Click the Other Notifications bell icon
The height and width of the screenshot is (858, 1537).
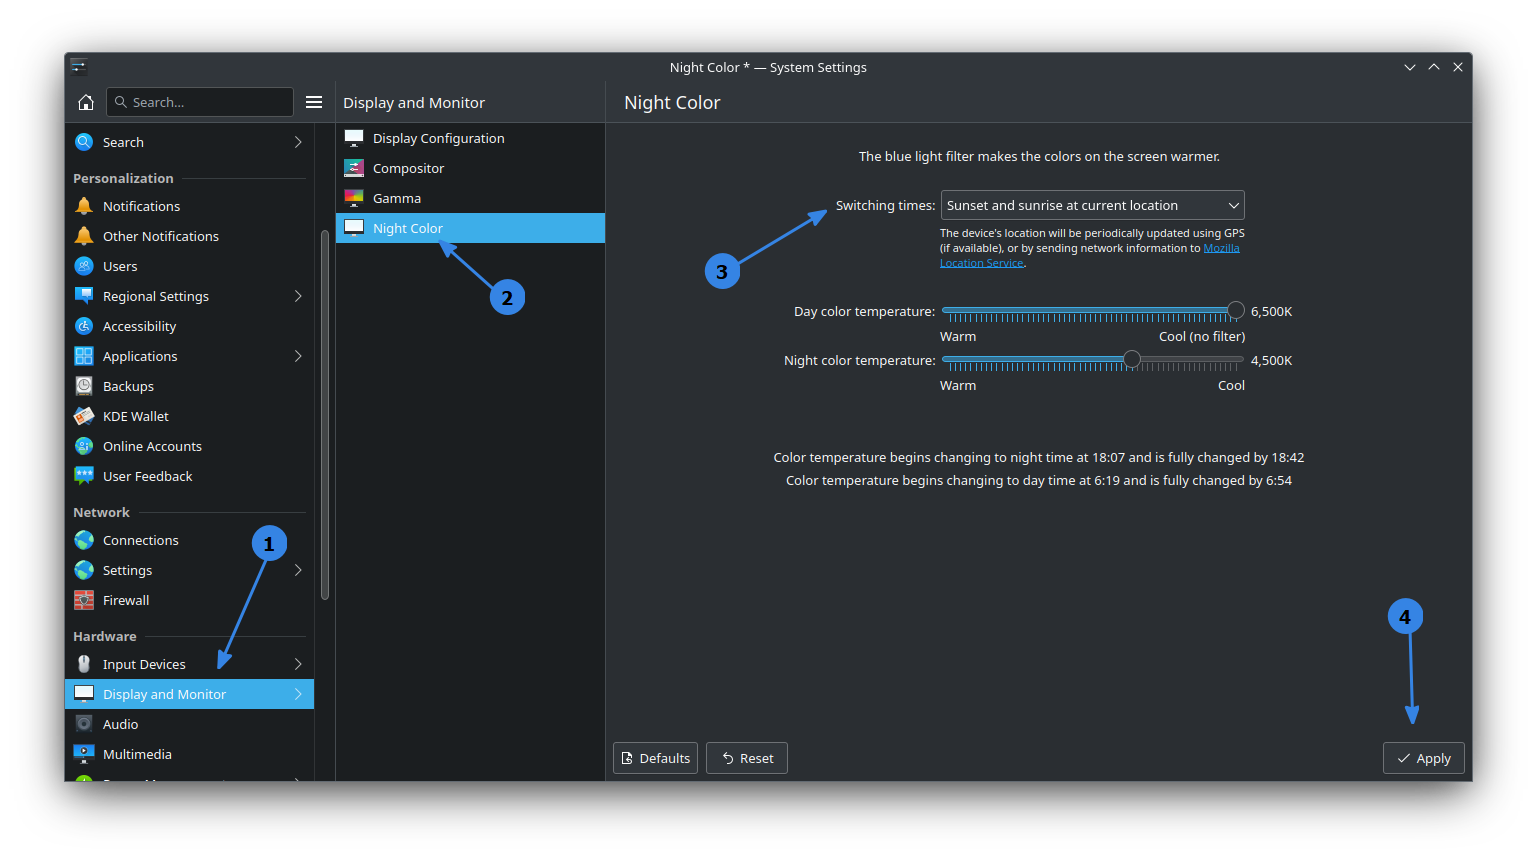[84, 236]
